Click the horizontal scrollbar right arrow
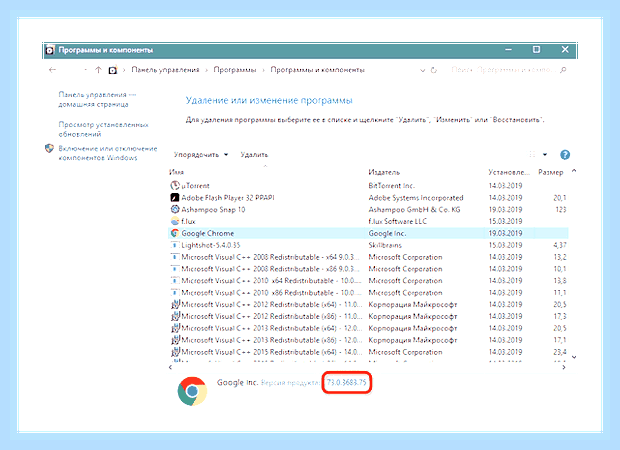 point(564,367)
